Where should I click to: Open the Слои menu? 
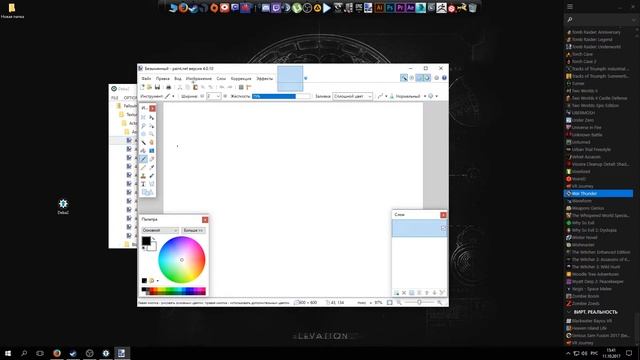(221, 78)
